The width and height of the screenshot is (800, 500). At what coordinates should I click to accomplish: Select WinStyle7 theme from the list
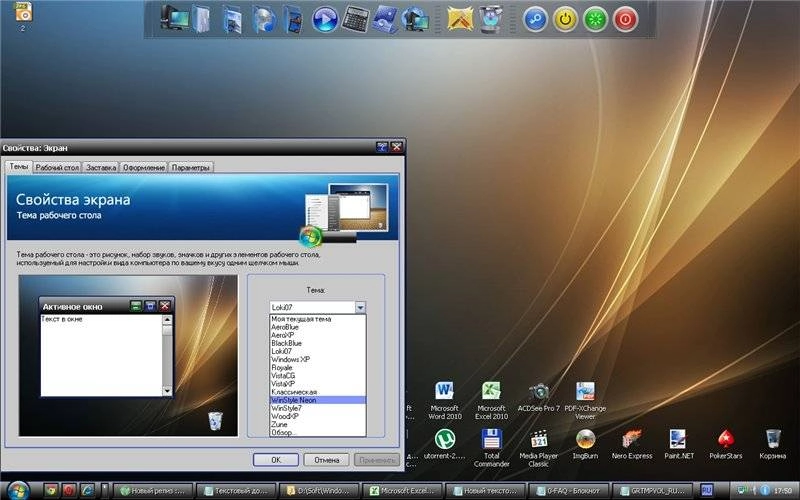[317, 408]
